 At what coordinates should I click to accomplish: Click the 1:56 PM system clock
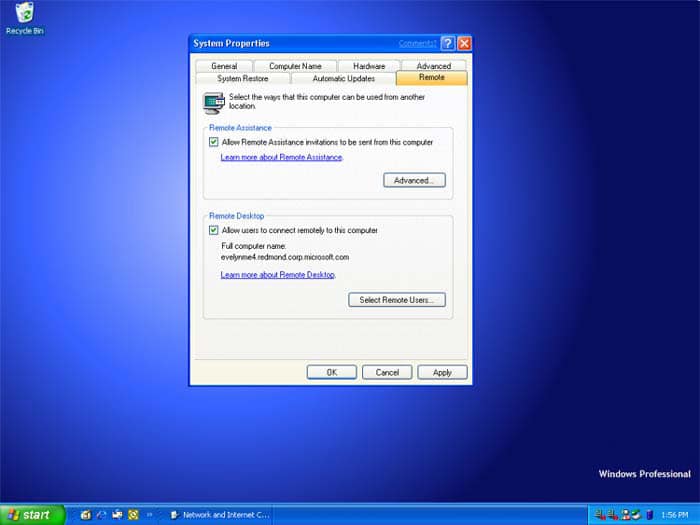pyautogui.click(x=675, y=515)
